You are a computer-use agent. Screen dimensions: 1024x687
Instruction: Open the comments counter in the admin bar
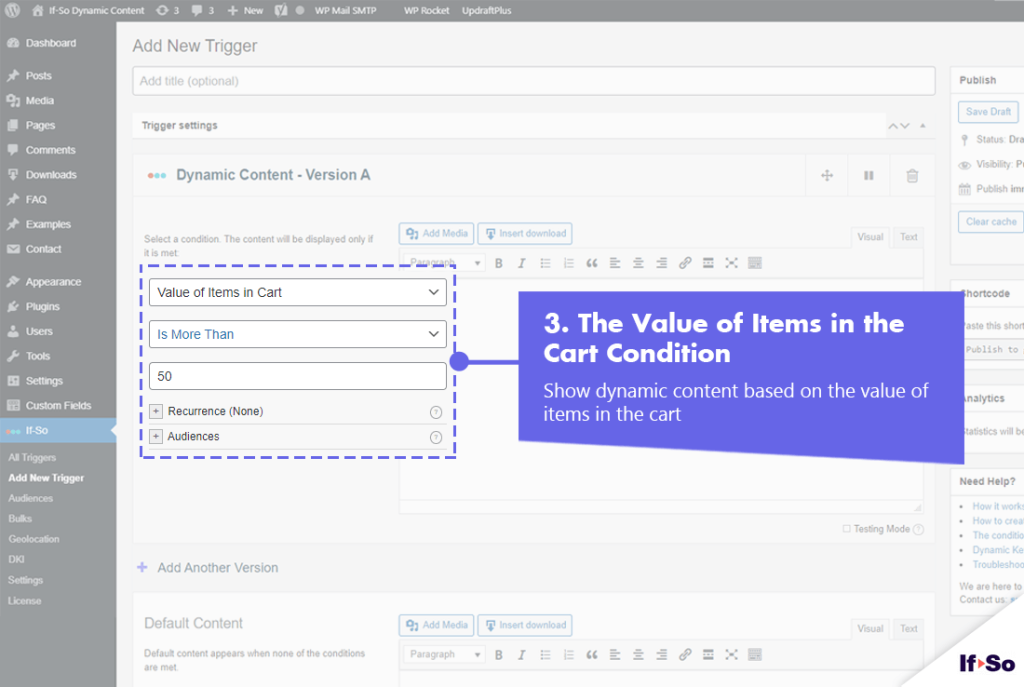(203, 10)
